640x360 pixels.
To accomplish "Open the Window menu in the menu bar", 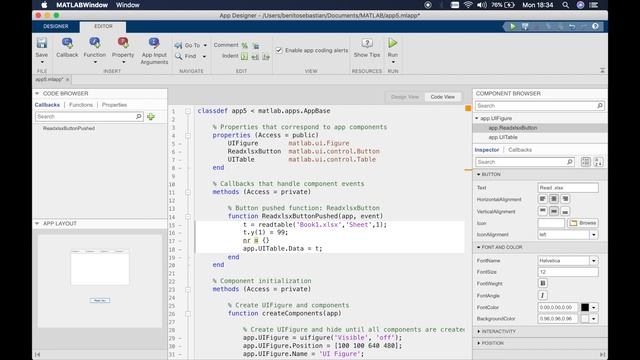I will point(128,5).
